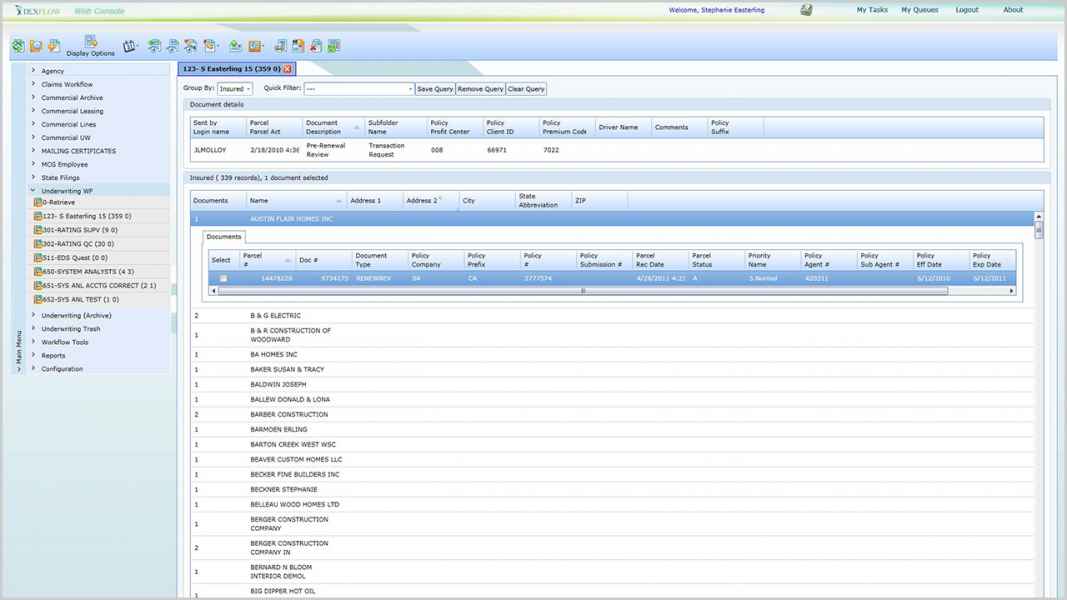The image size is (1067, 600).
Task: Check the select box for parcel 14479229
Action: click(223, 278)
